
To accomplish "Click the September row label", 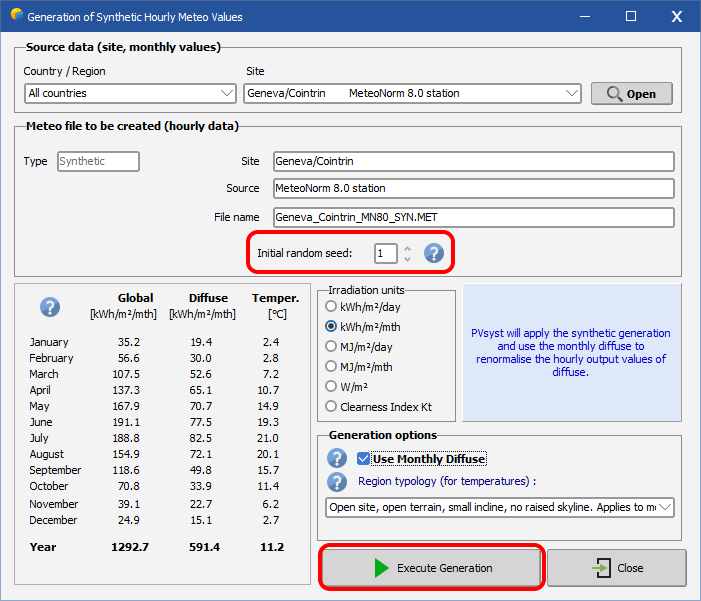I will point(55,470).
